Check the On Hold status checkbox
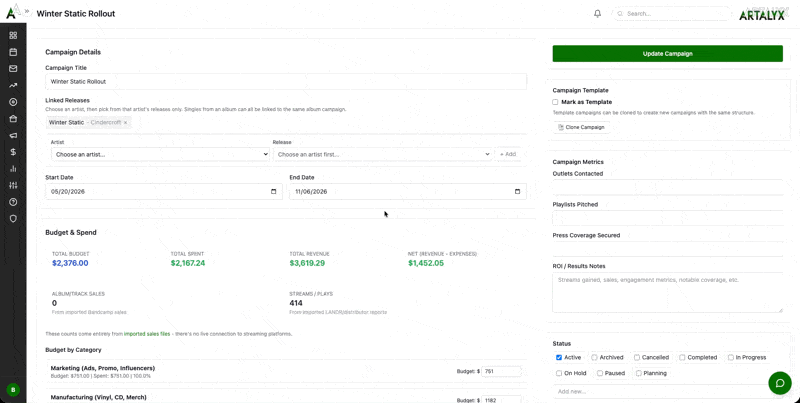This screenshot has width=800, height=403. [559, 373]
